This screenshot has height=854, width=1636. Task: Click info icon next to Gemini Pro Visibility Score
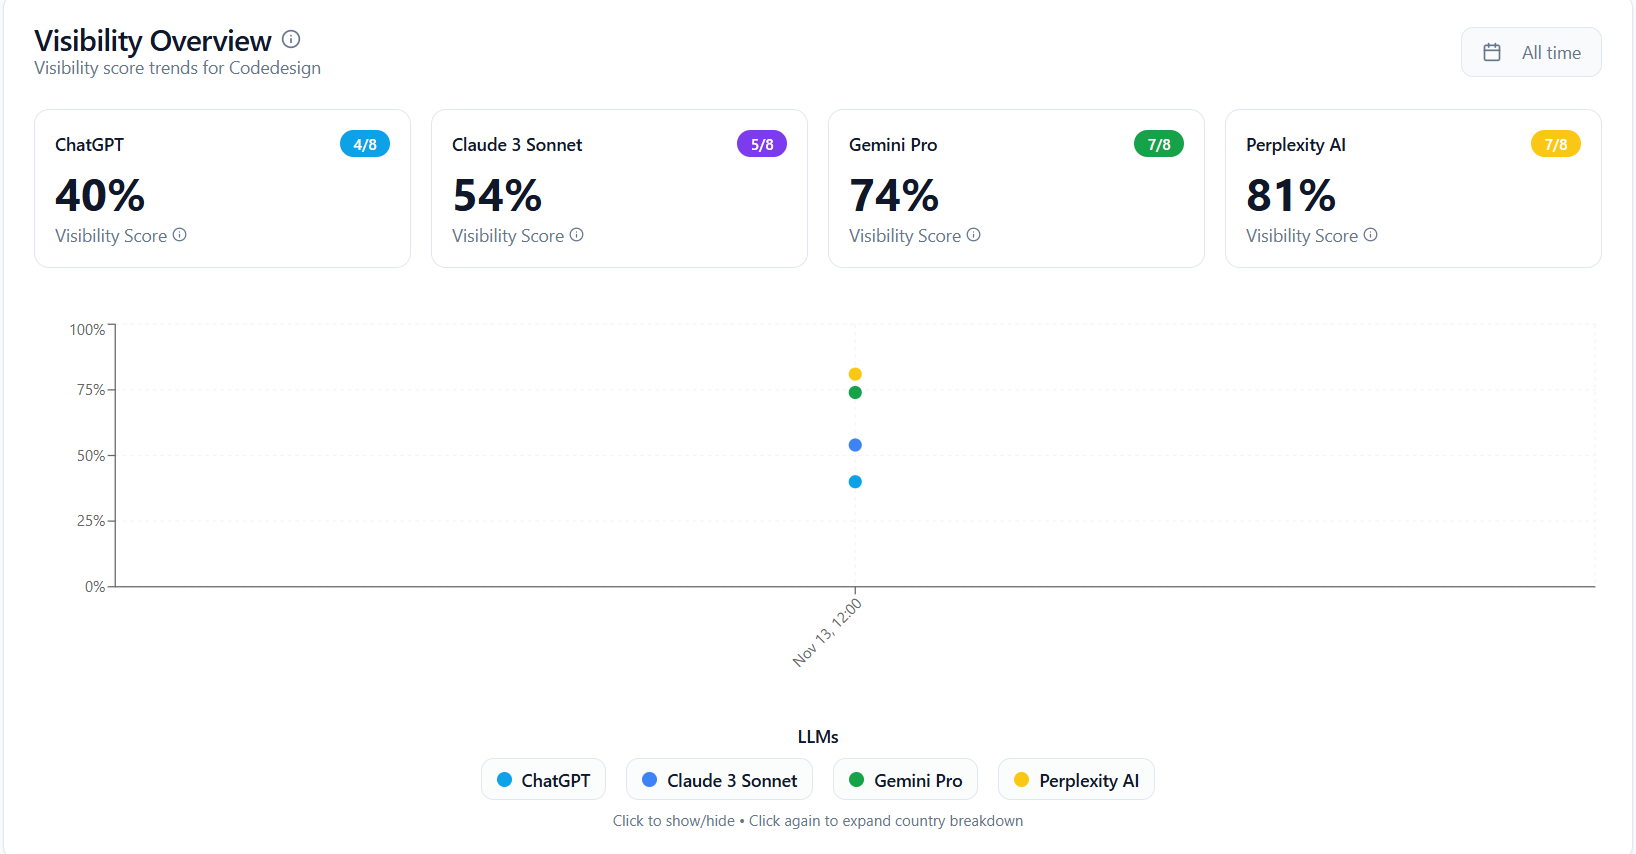(974, 235)
